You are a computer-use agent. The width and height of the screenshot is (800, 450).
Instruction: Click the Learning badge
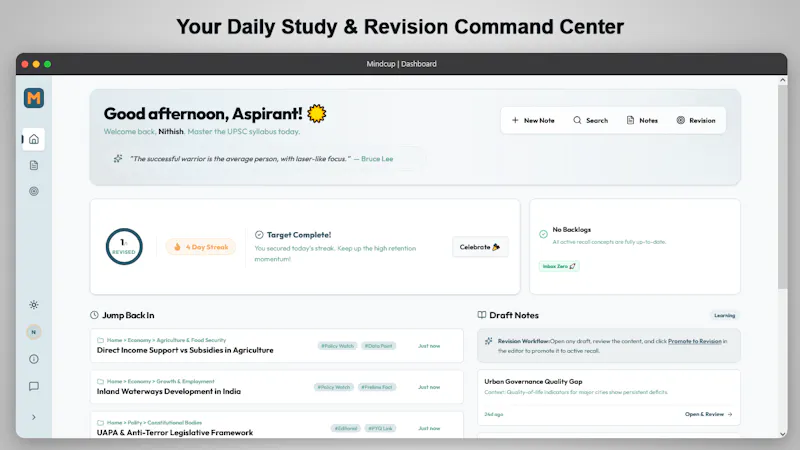point(724,315)
